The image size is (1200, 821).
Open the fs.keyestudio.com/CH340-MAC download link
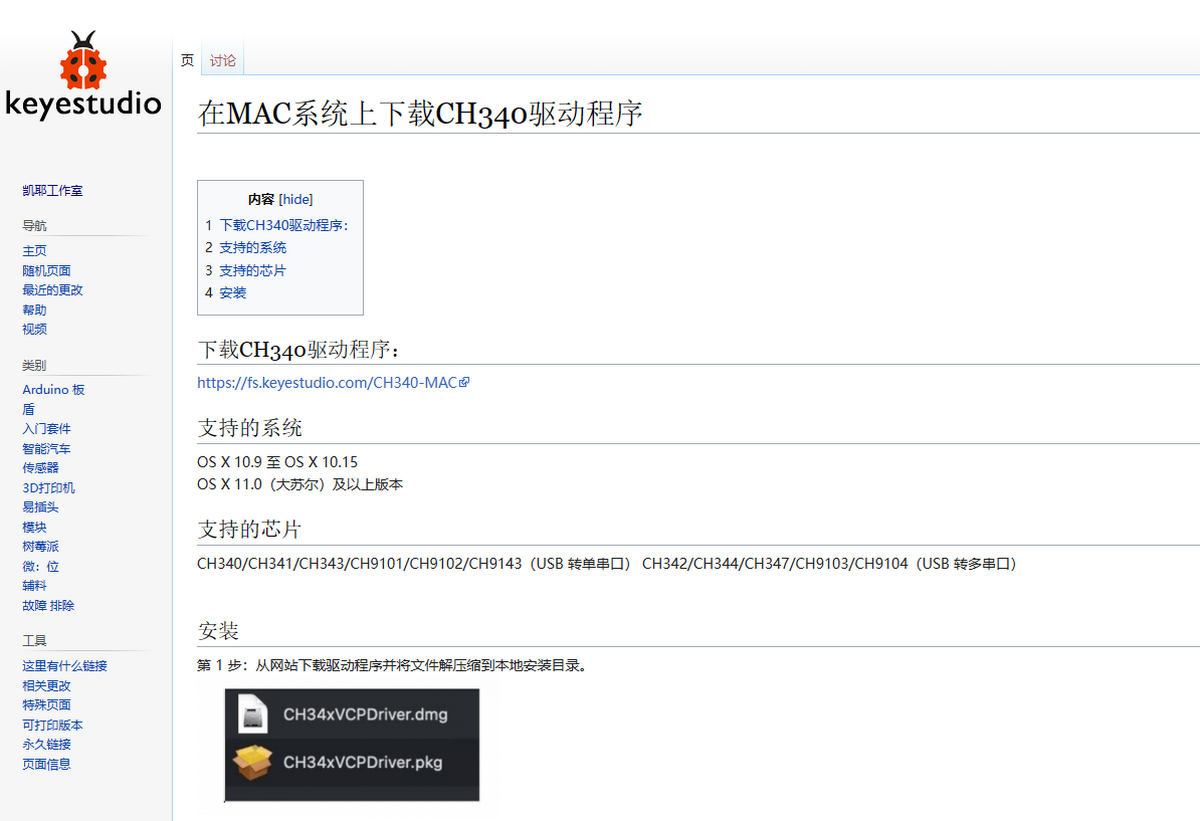pos(327,382)
